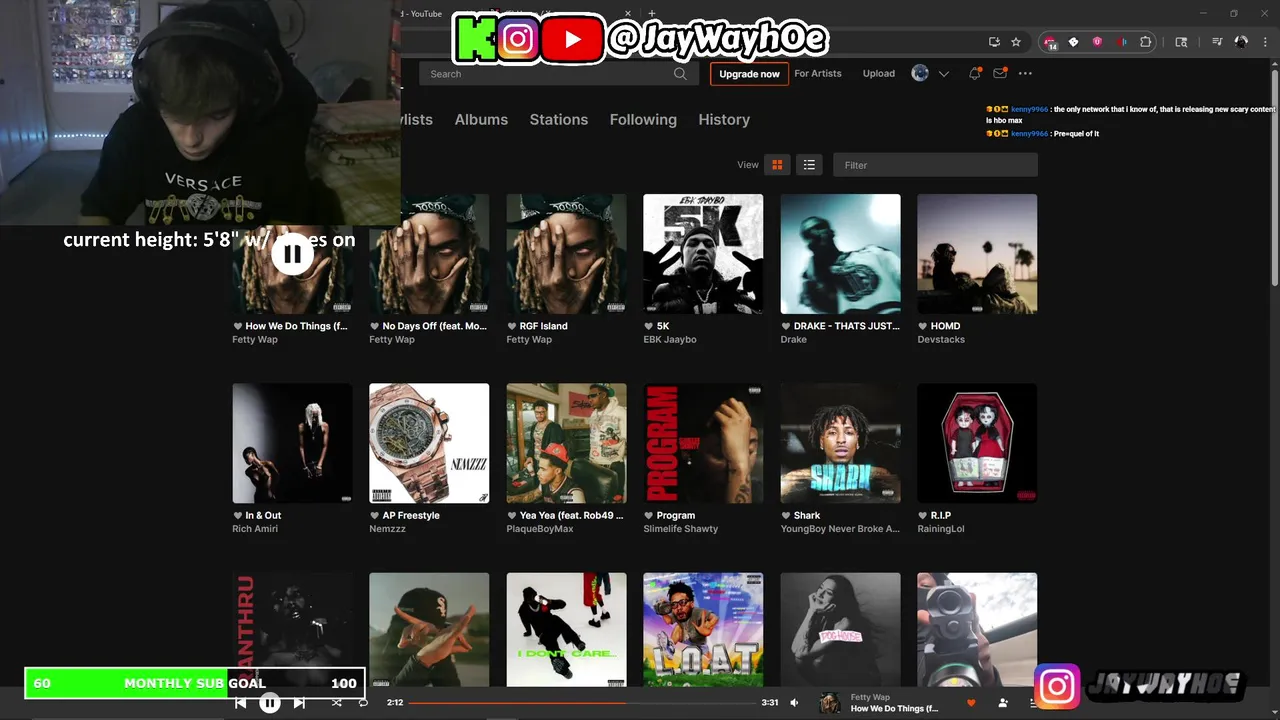Mute the player volume speaker icon
1280x720 pixels.
click(x=794, y=703)
